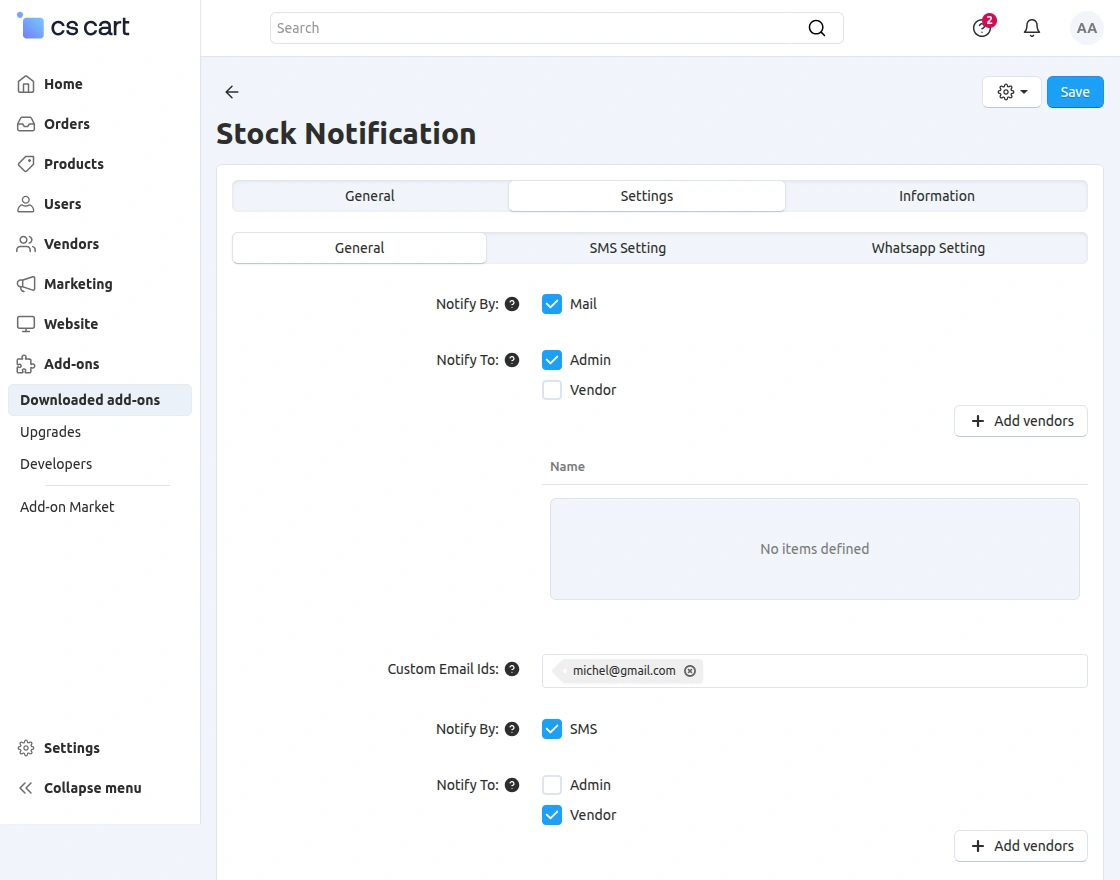Click into the Custom Email Ids field

point(890,671)
